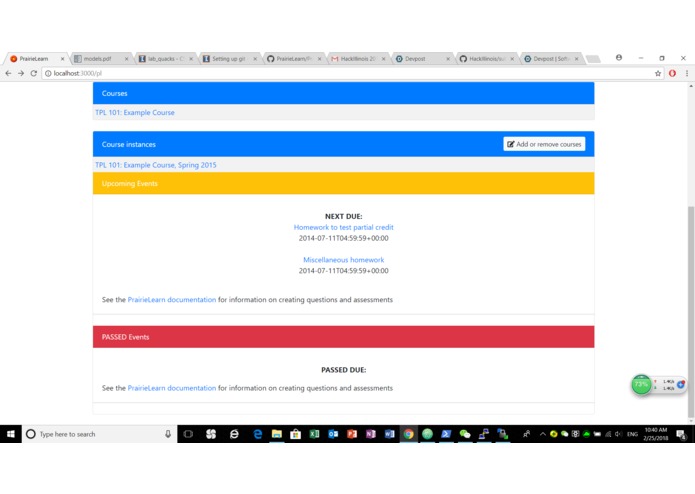695x494 pixels.
Task: Launch OneNote from the taskbar
Action: [371, 434]
